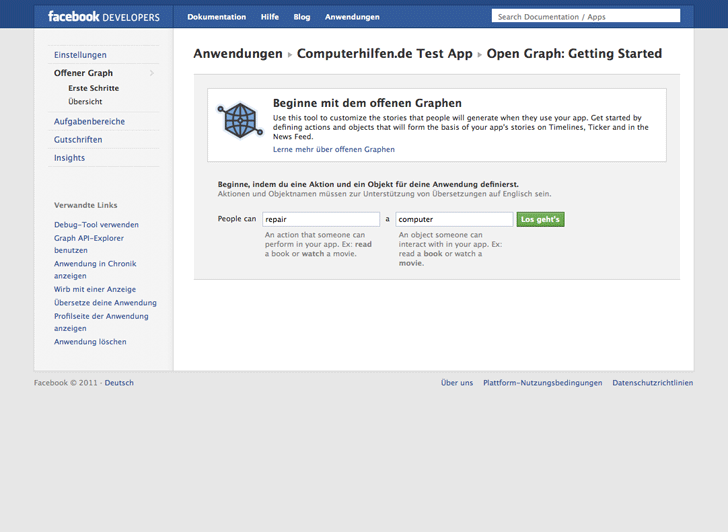Click the 'Open Graph: Getting Started' heading
The width and height of the screenshot is (728, 532).
(574, 53)
